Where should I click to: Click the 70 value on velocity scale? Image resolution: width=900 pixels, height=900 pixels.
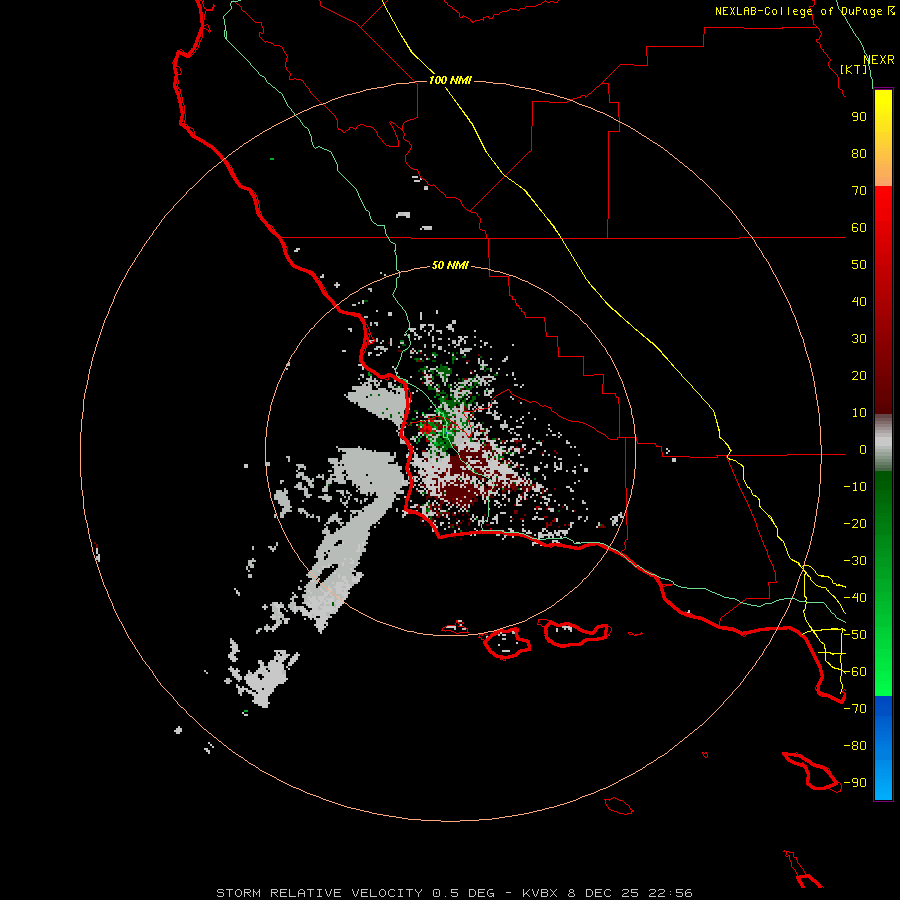click(859, 191)
